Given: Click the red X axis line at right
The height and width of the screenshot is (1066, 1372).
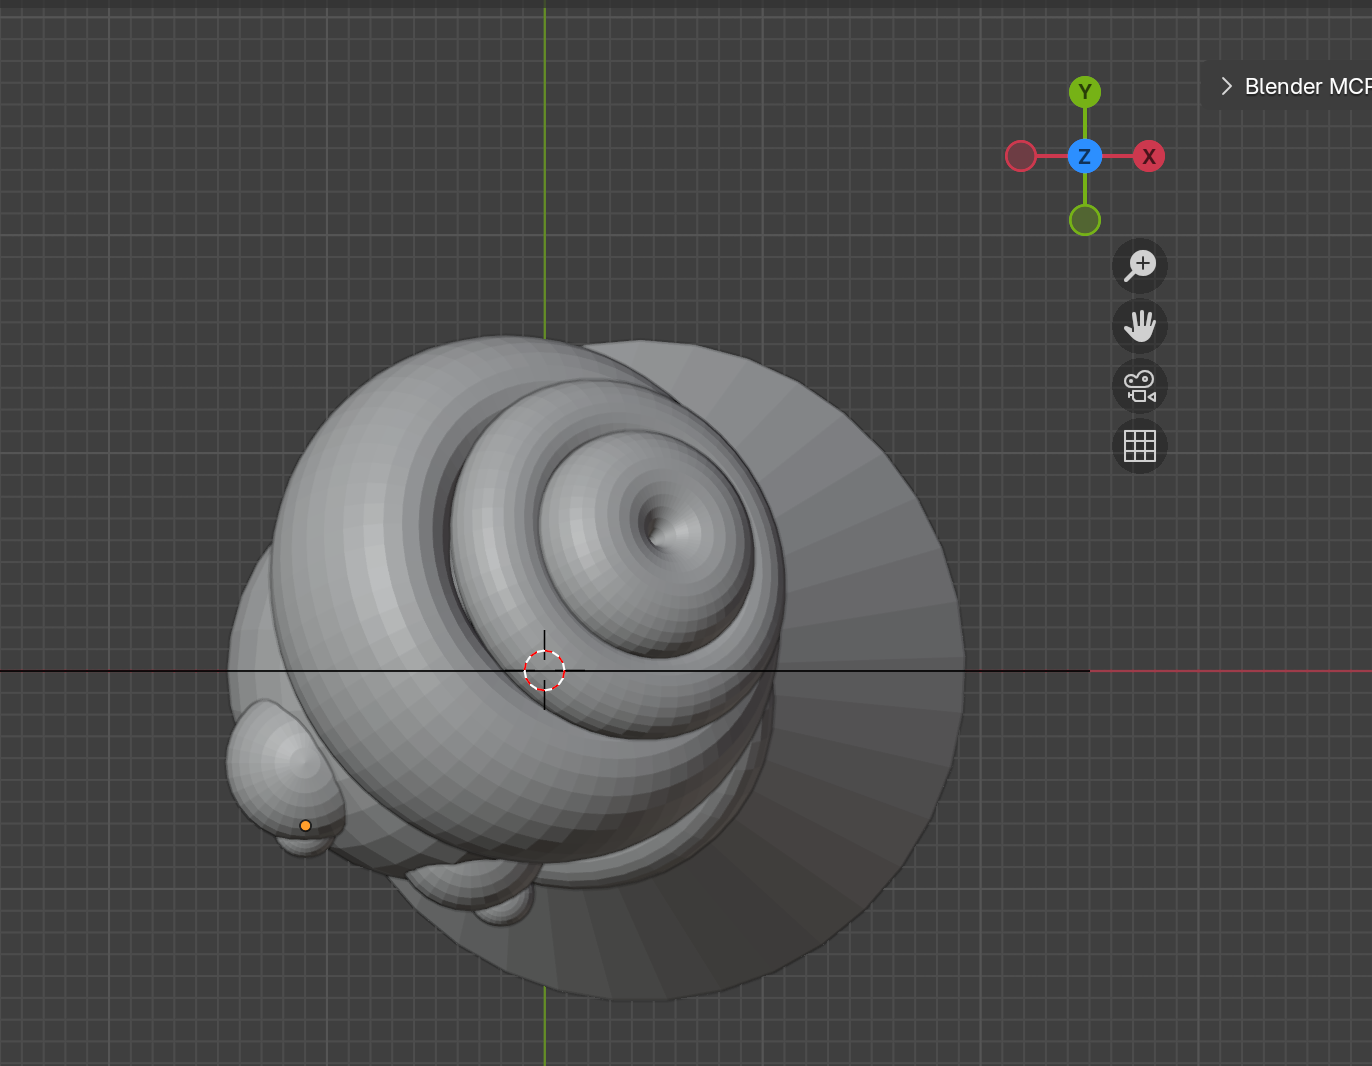Looking at the screenshot, I should [1230, 671].
